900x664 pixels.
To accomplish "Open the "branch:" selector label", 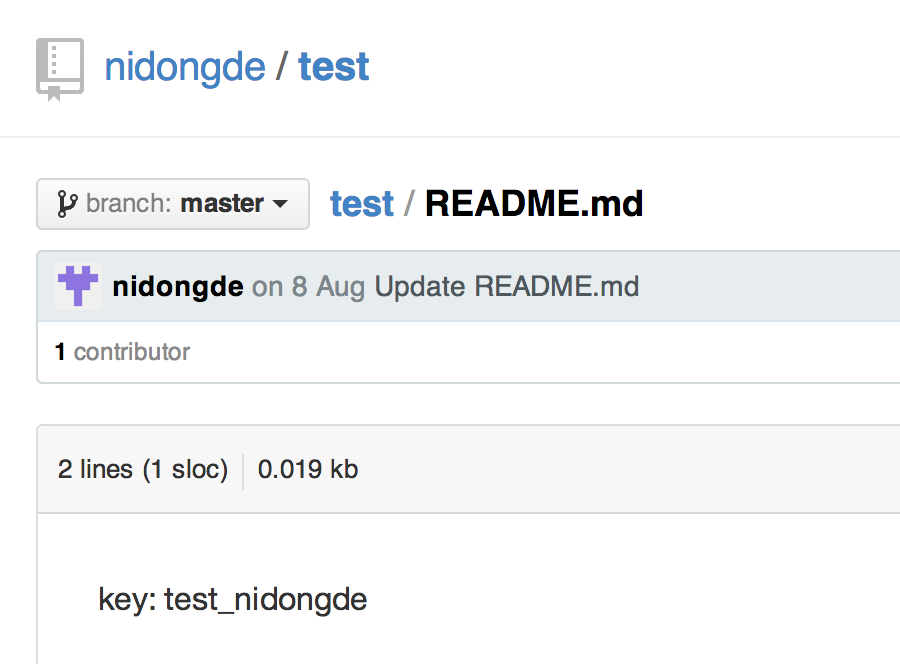I will pos(130,204).
